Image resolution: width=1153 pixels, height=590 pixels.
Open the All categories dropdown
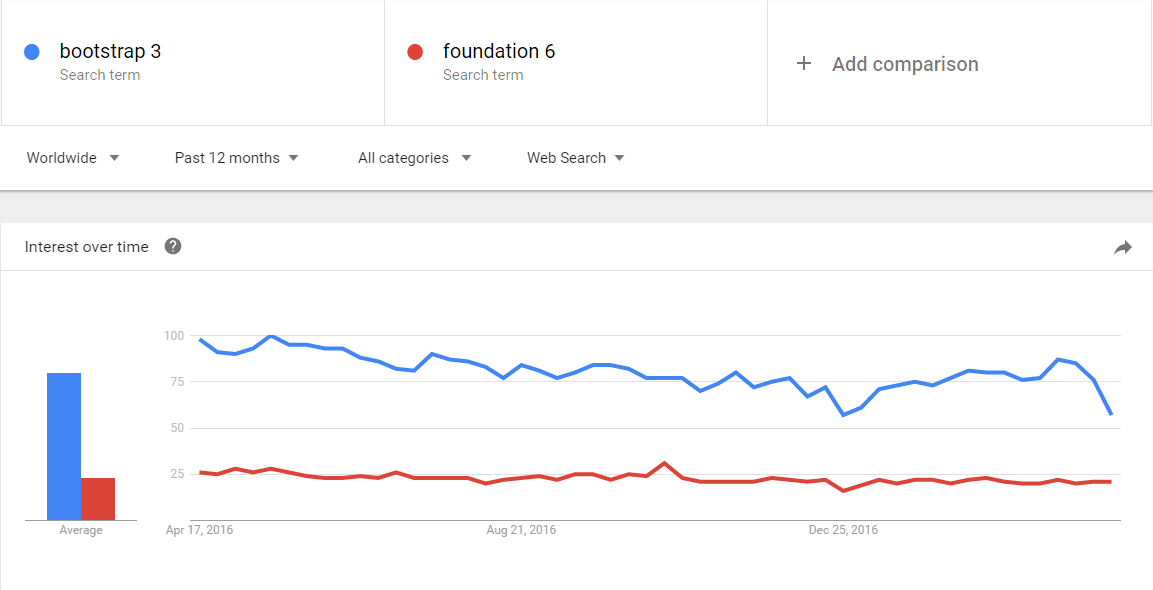click(x=414, y=158)
